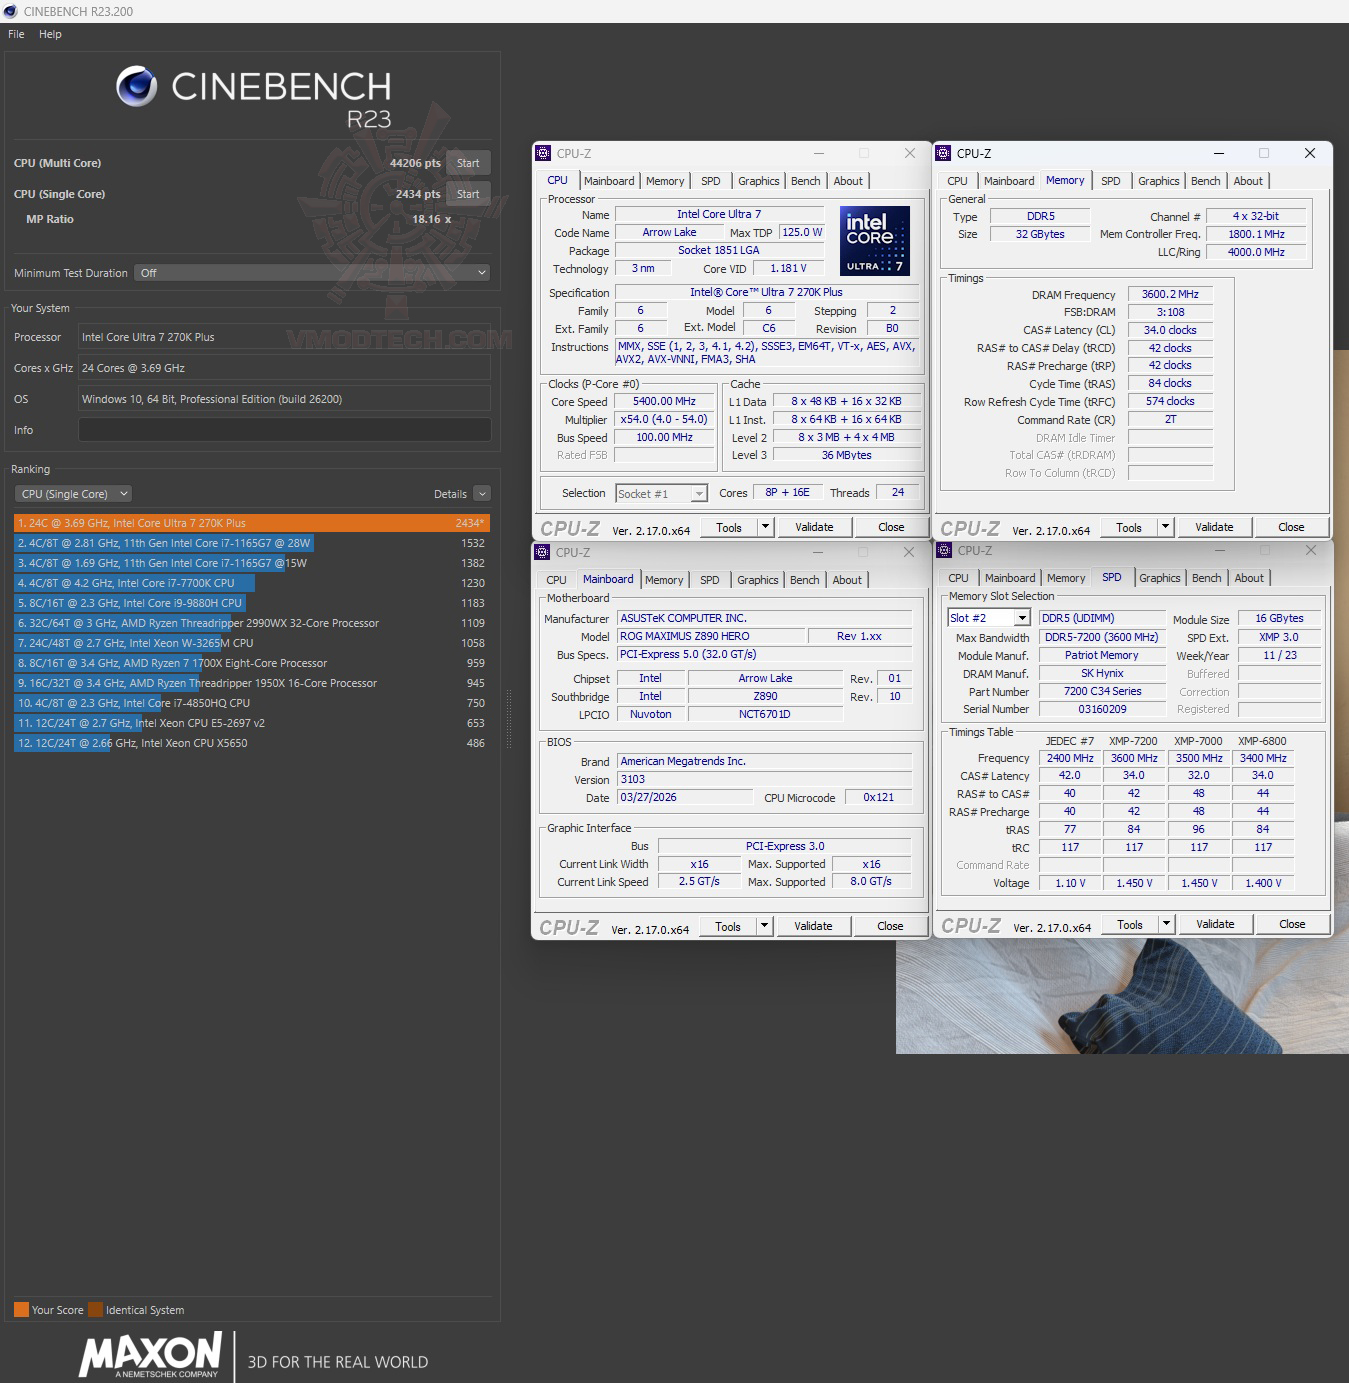Switch to Memory tab in the SPD tab window

pyautogui.click(x=1066, y=578)
